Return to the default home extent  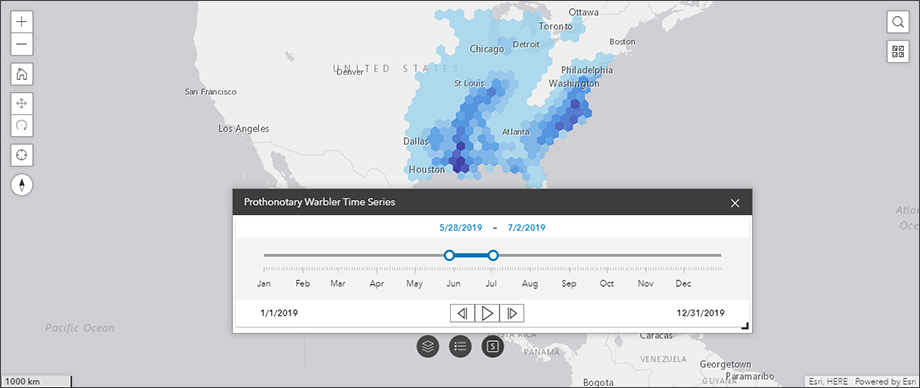(x=22, y=74)
